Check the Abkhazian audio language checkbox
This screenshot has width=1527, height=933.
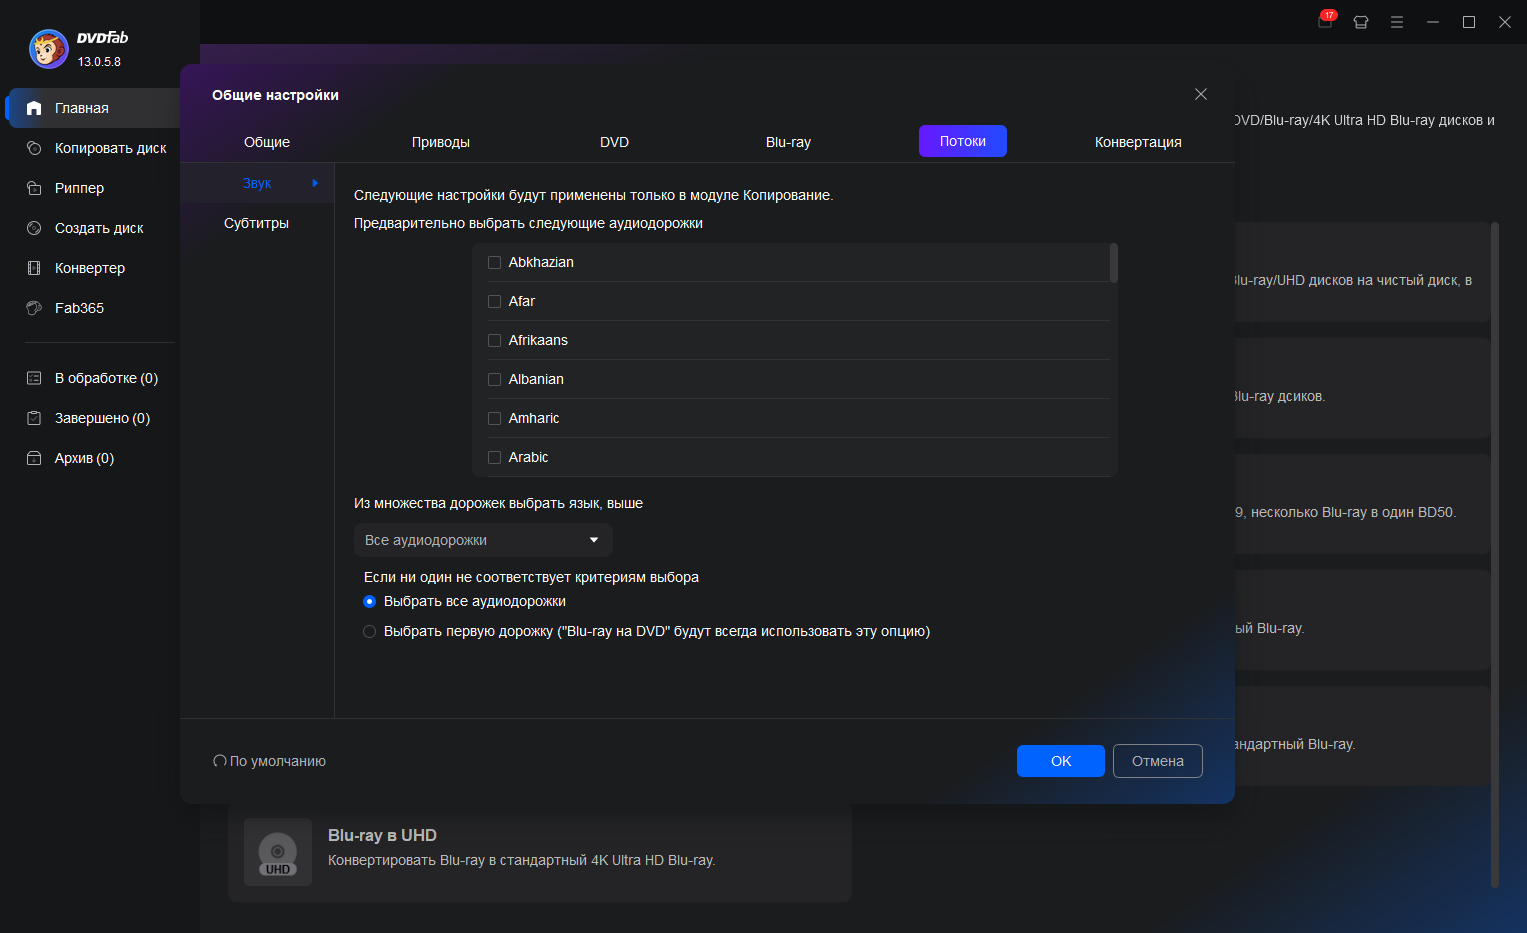494,263
